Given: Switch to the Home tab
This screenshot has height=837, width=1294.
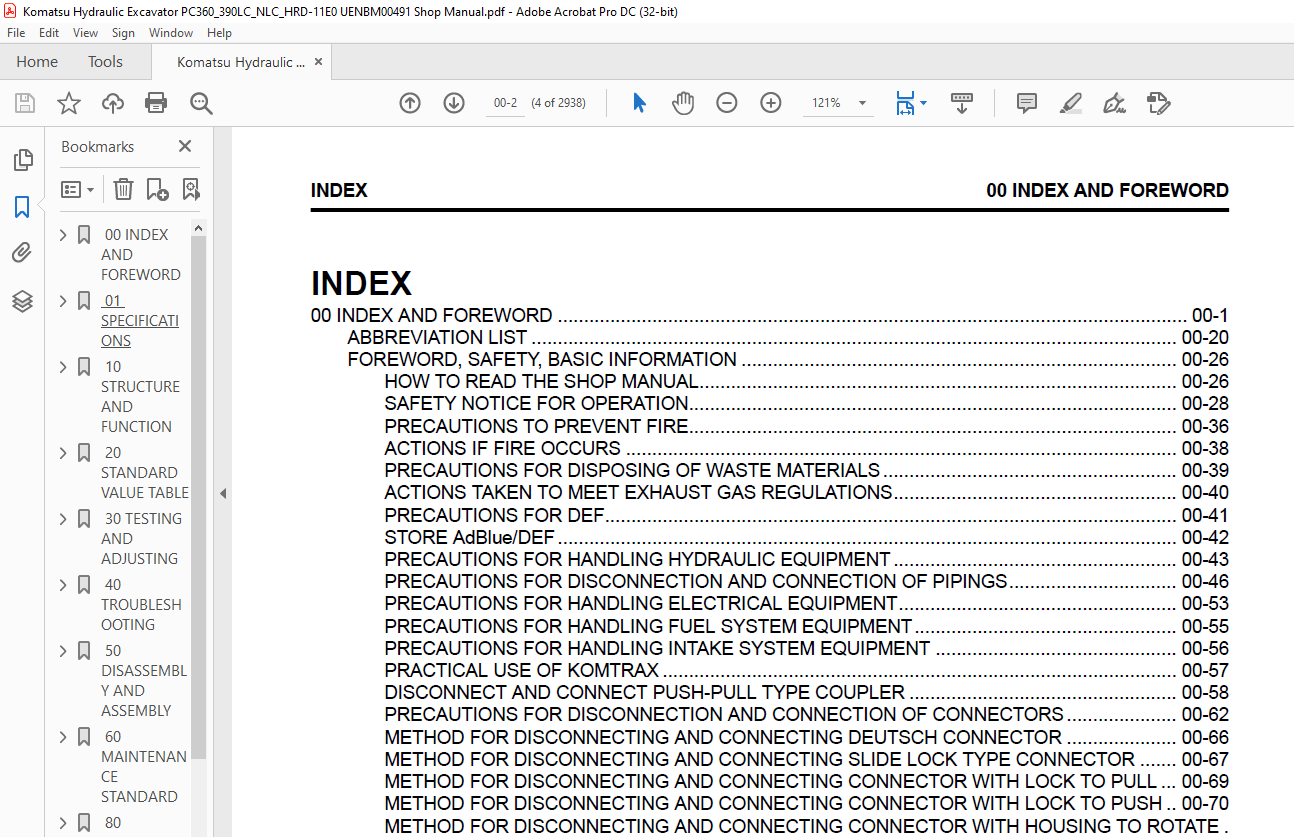Looking at the screenshot, I should 37,62.
